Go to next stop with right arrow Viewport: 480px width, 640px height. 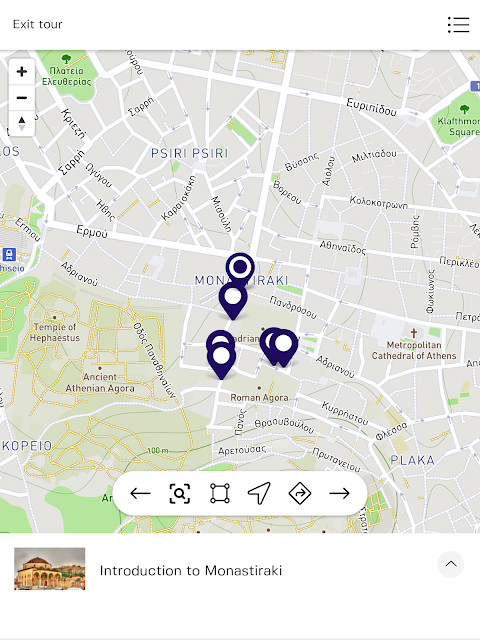[x=339, y=493]
